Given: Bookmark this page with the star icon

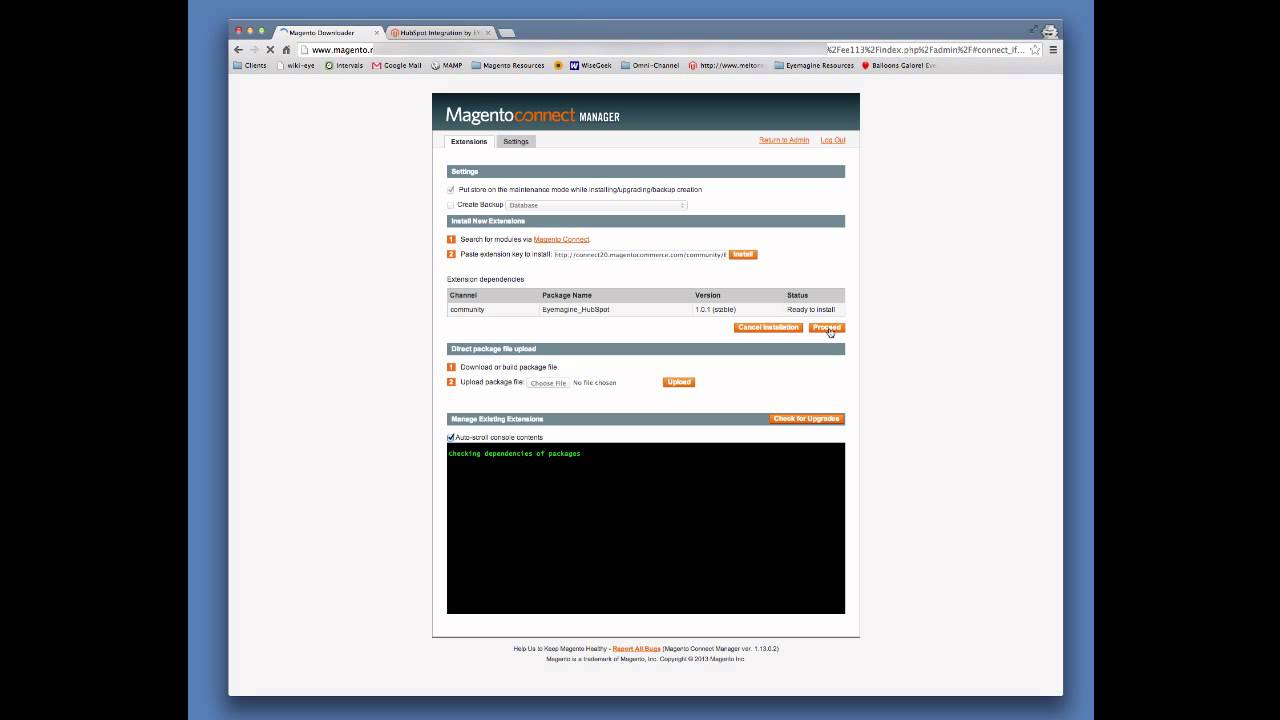Looking at the screenshot, I should coord(1035,49).
